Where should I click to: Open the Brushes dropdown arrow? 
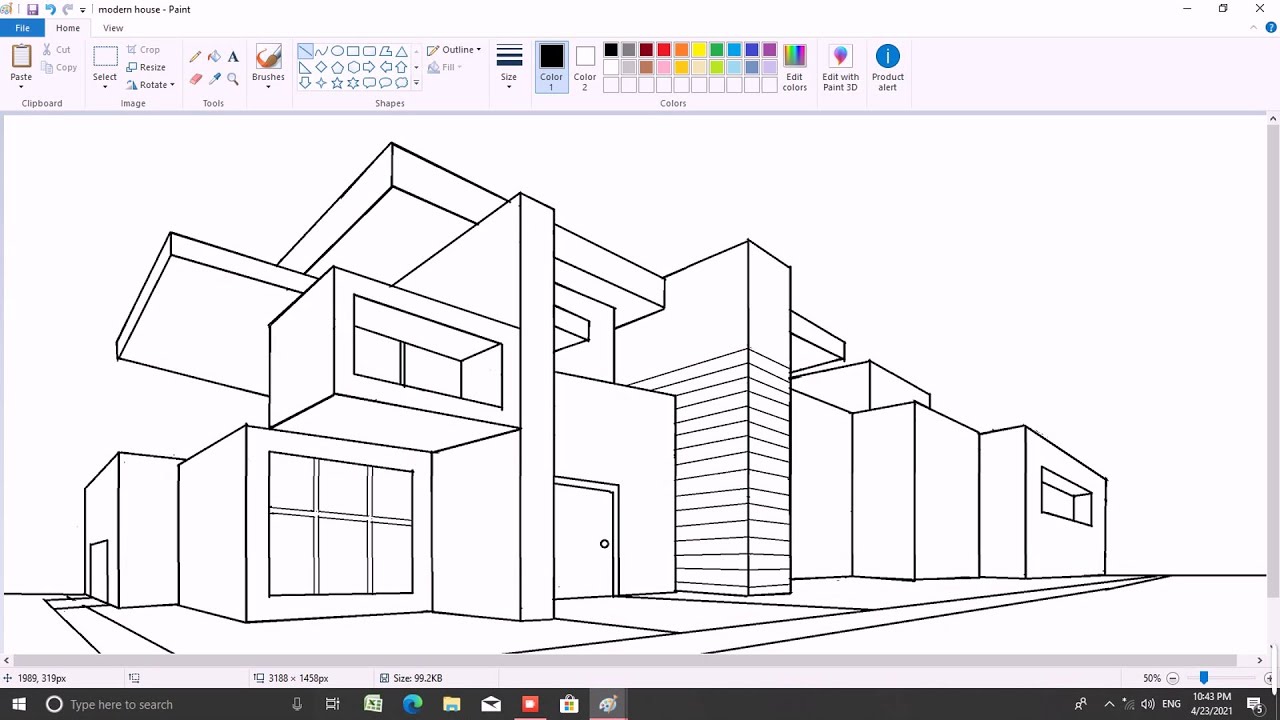click(268, 87)
